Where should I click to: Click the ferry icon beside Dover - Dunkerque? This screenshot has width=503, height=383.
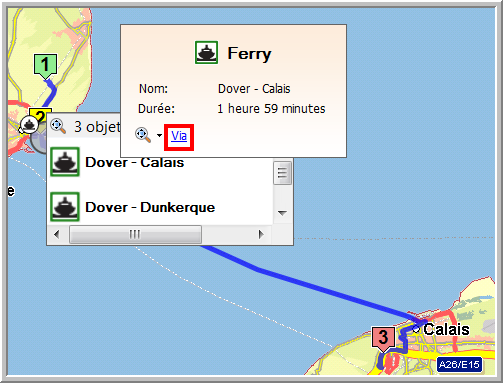[x=65, y=207]
